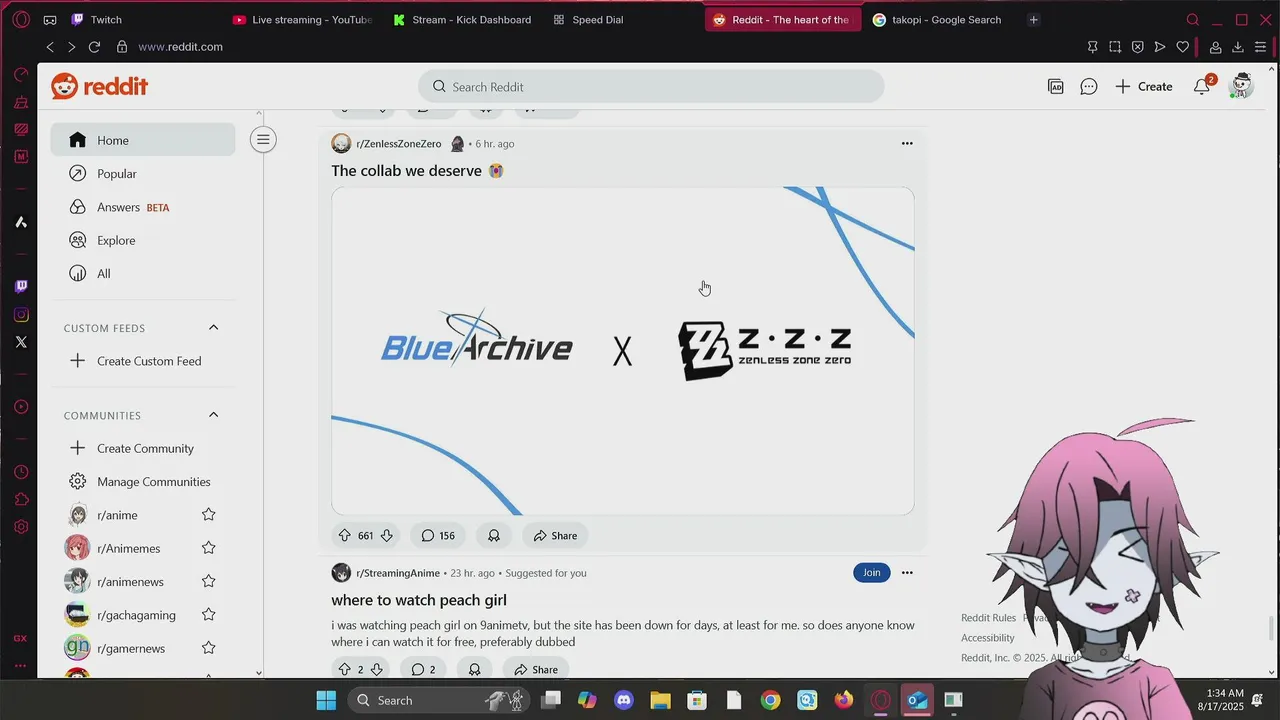Click the Windows Start button
1280x720 pixels.
pos(326,700)
